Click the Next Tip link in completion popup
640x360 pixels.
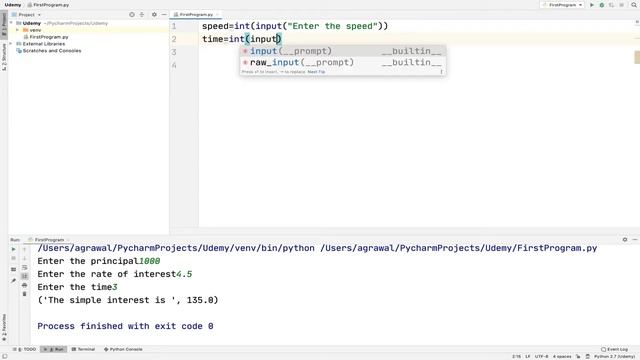pyautogui.click(x=316, y=72)
